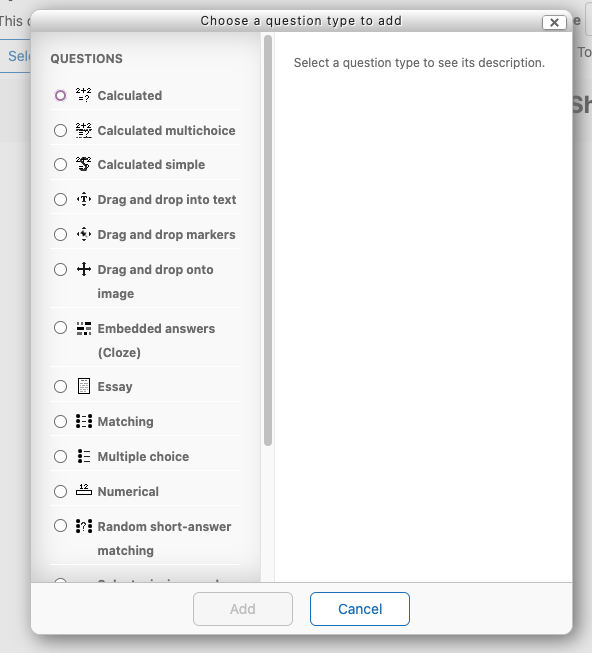The width and height of the screenshot is (592, 653).
Task: Click the Drag and drop onto image icon
Action: click(84, 269)
